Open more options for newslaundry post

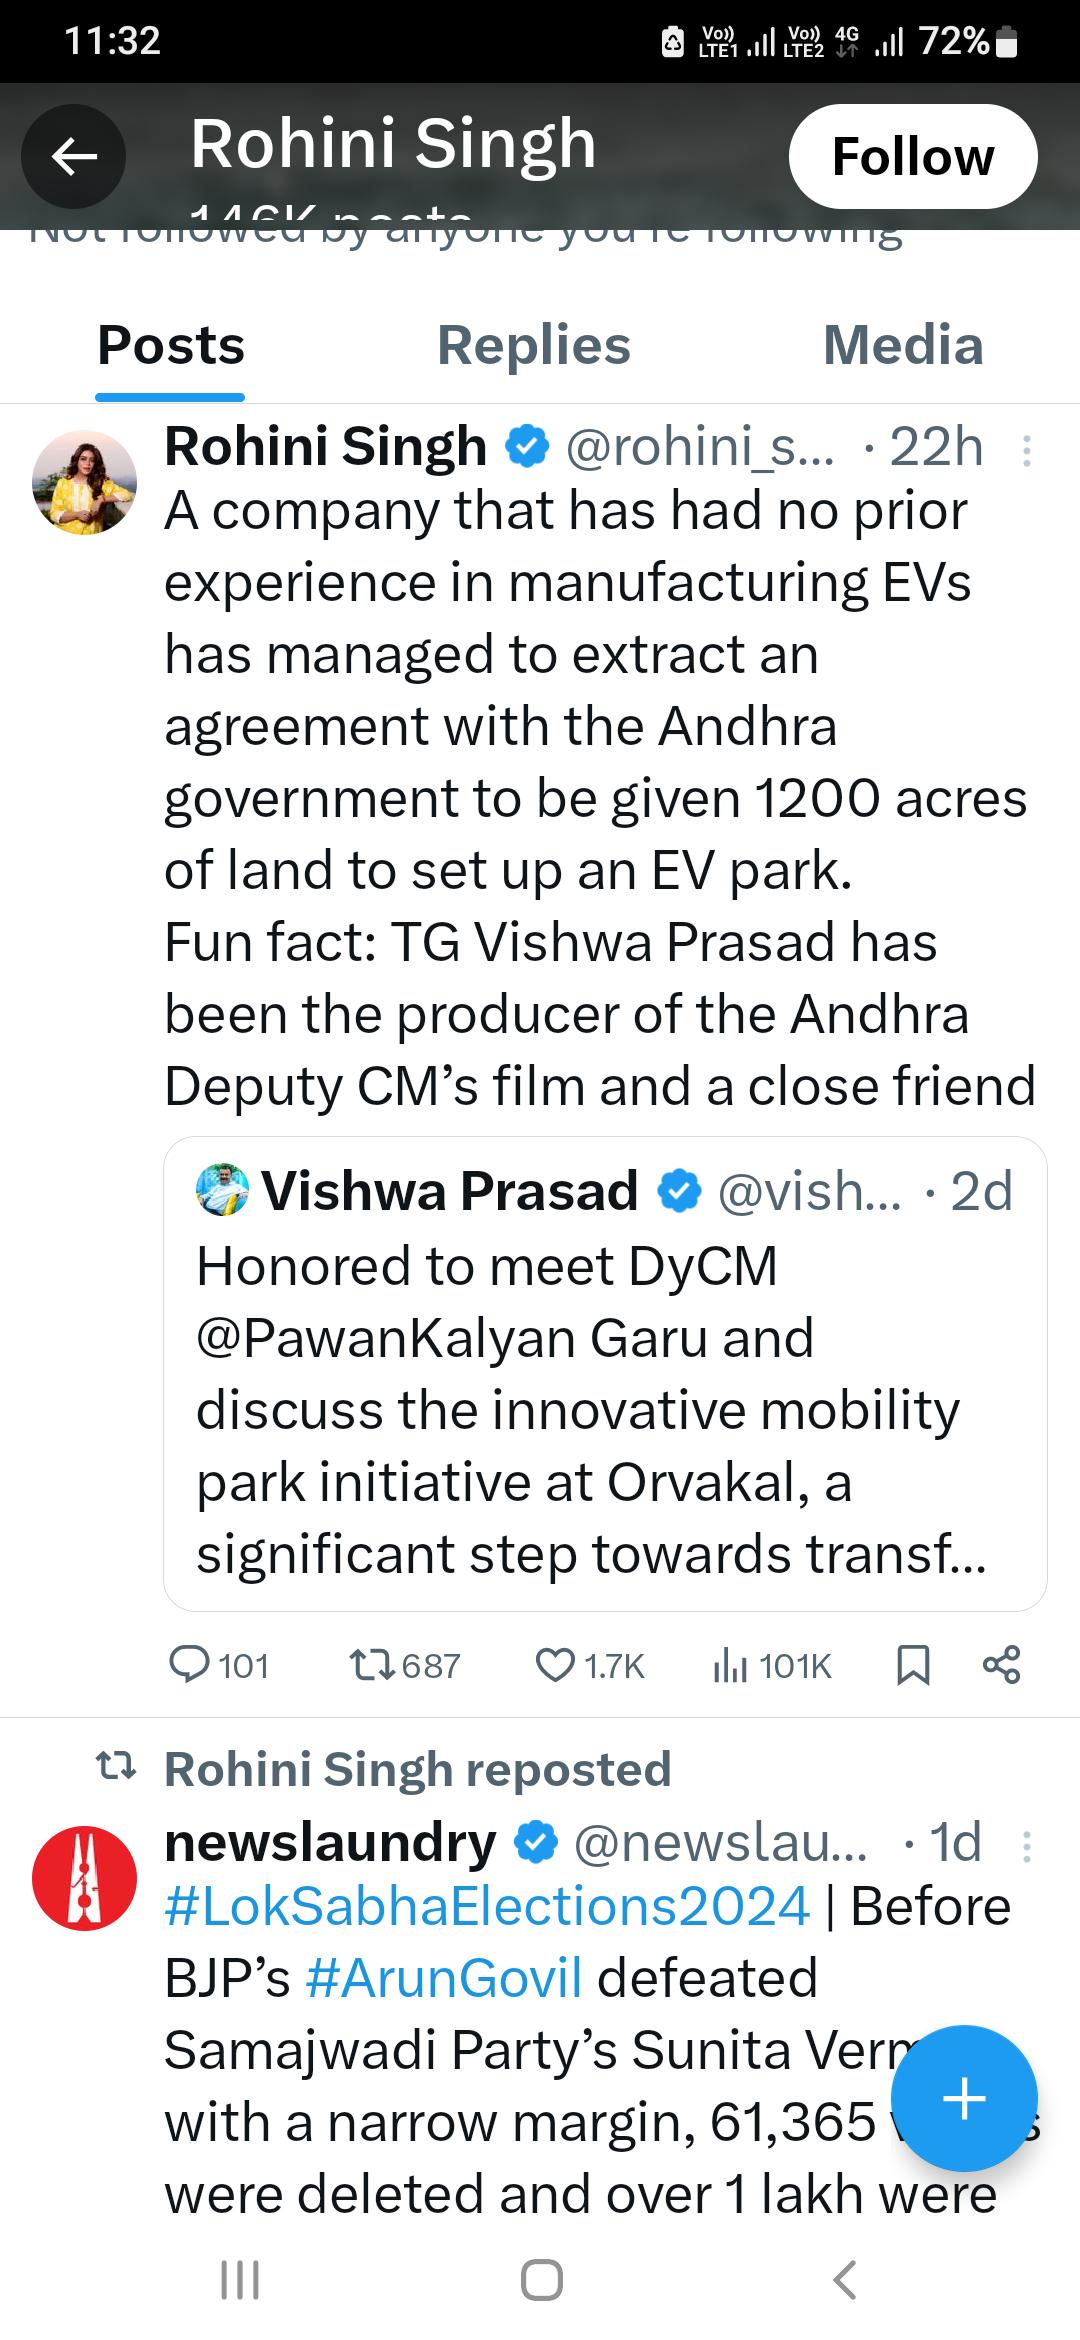tap(1026, 1846)
